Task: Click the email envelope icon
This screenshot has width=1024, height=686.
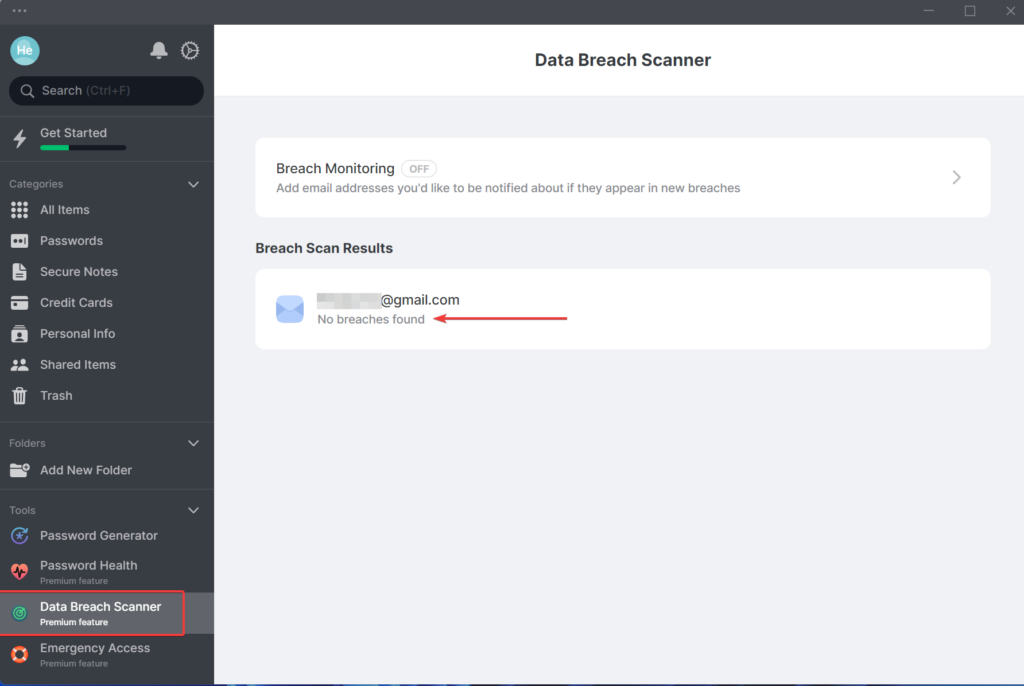Action: [290, 309]
